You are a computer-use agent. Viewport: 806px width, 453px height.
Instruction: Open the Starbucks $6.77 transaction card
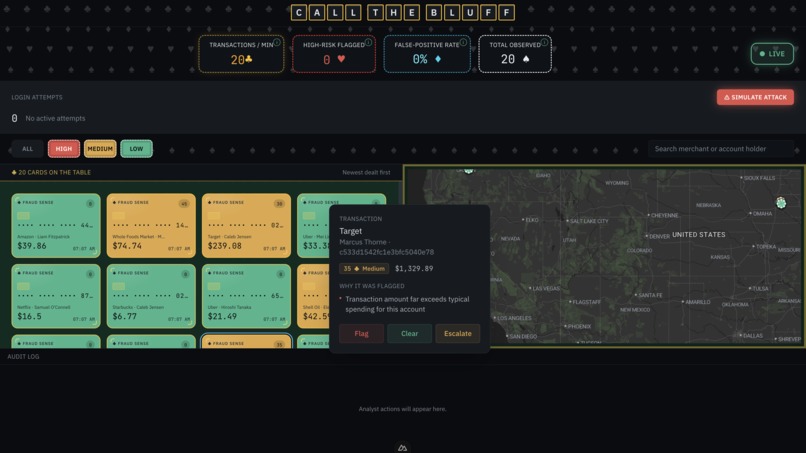151,296
